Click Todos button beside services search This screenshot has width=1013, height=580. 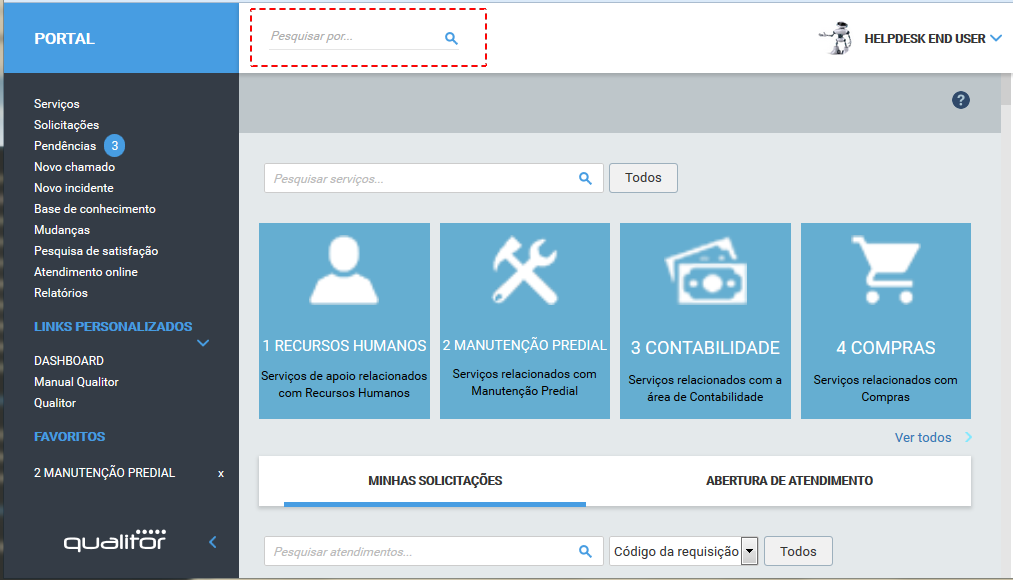(643, 178)
